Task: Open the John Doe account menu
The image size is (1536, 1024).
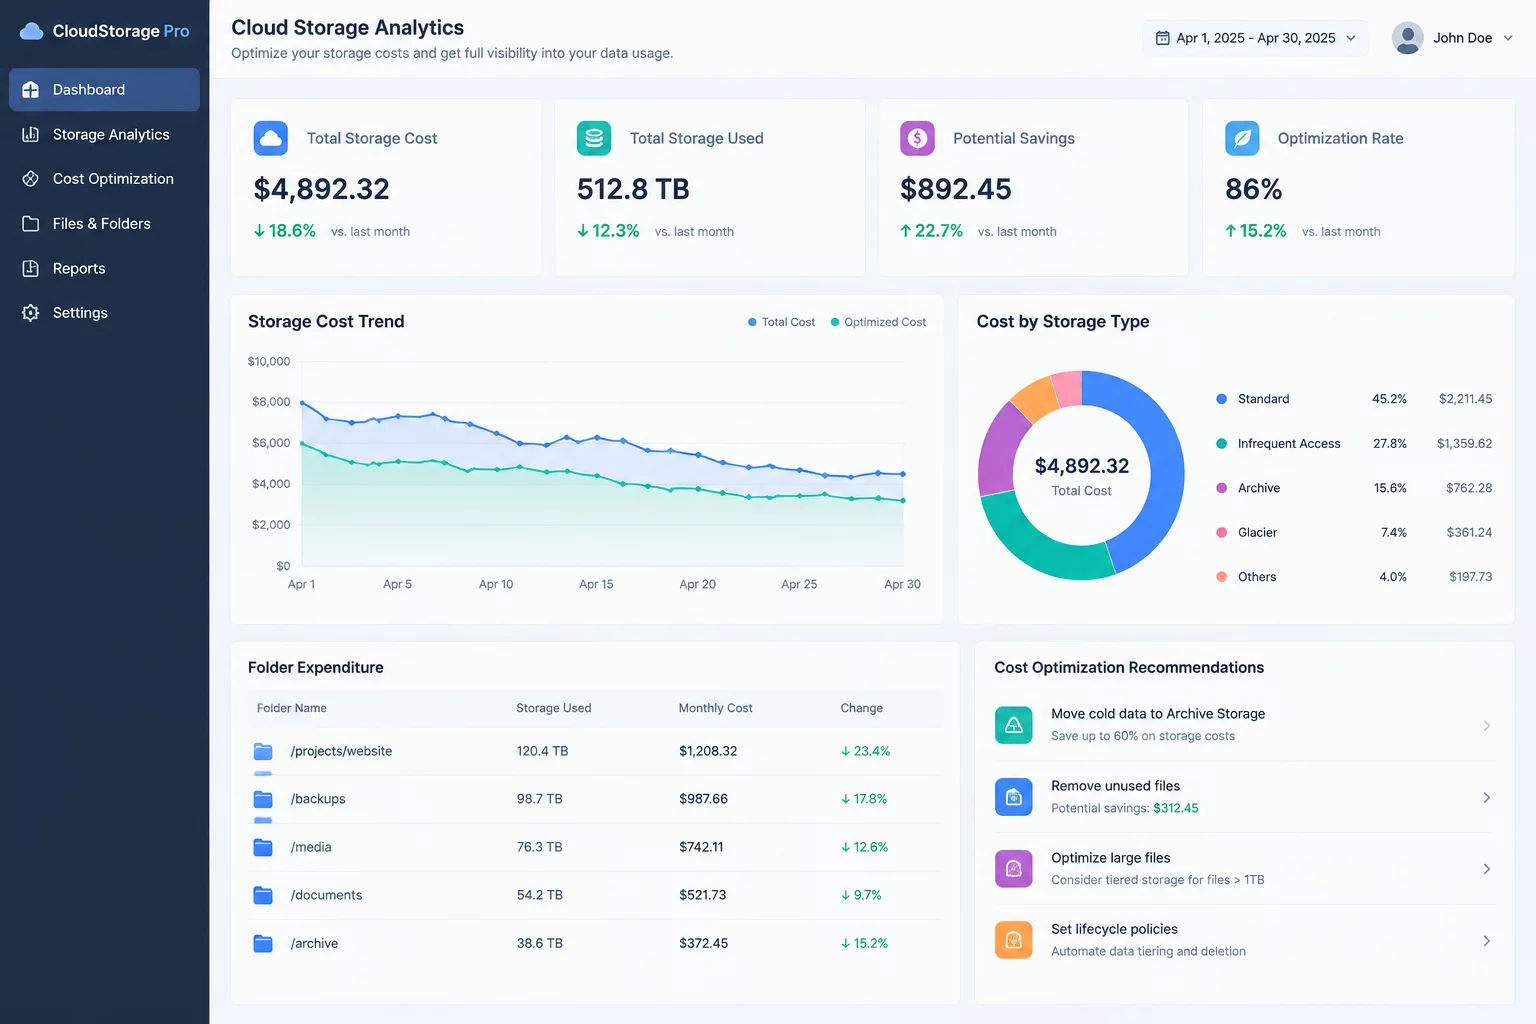Action: (x=1453, y=38)
